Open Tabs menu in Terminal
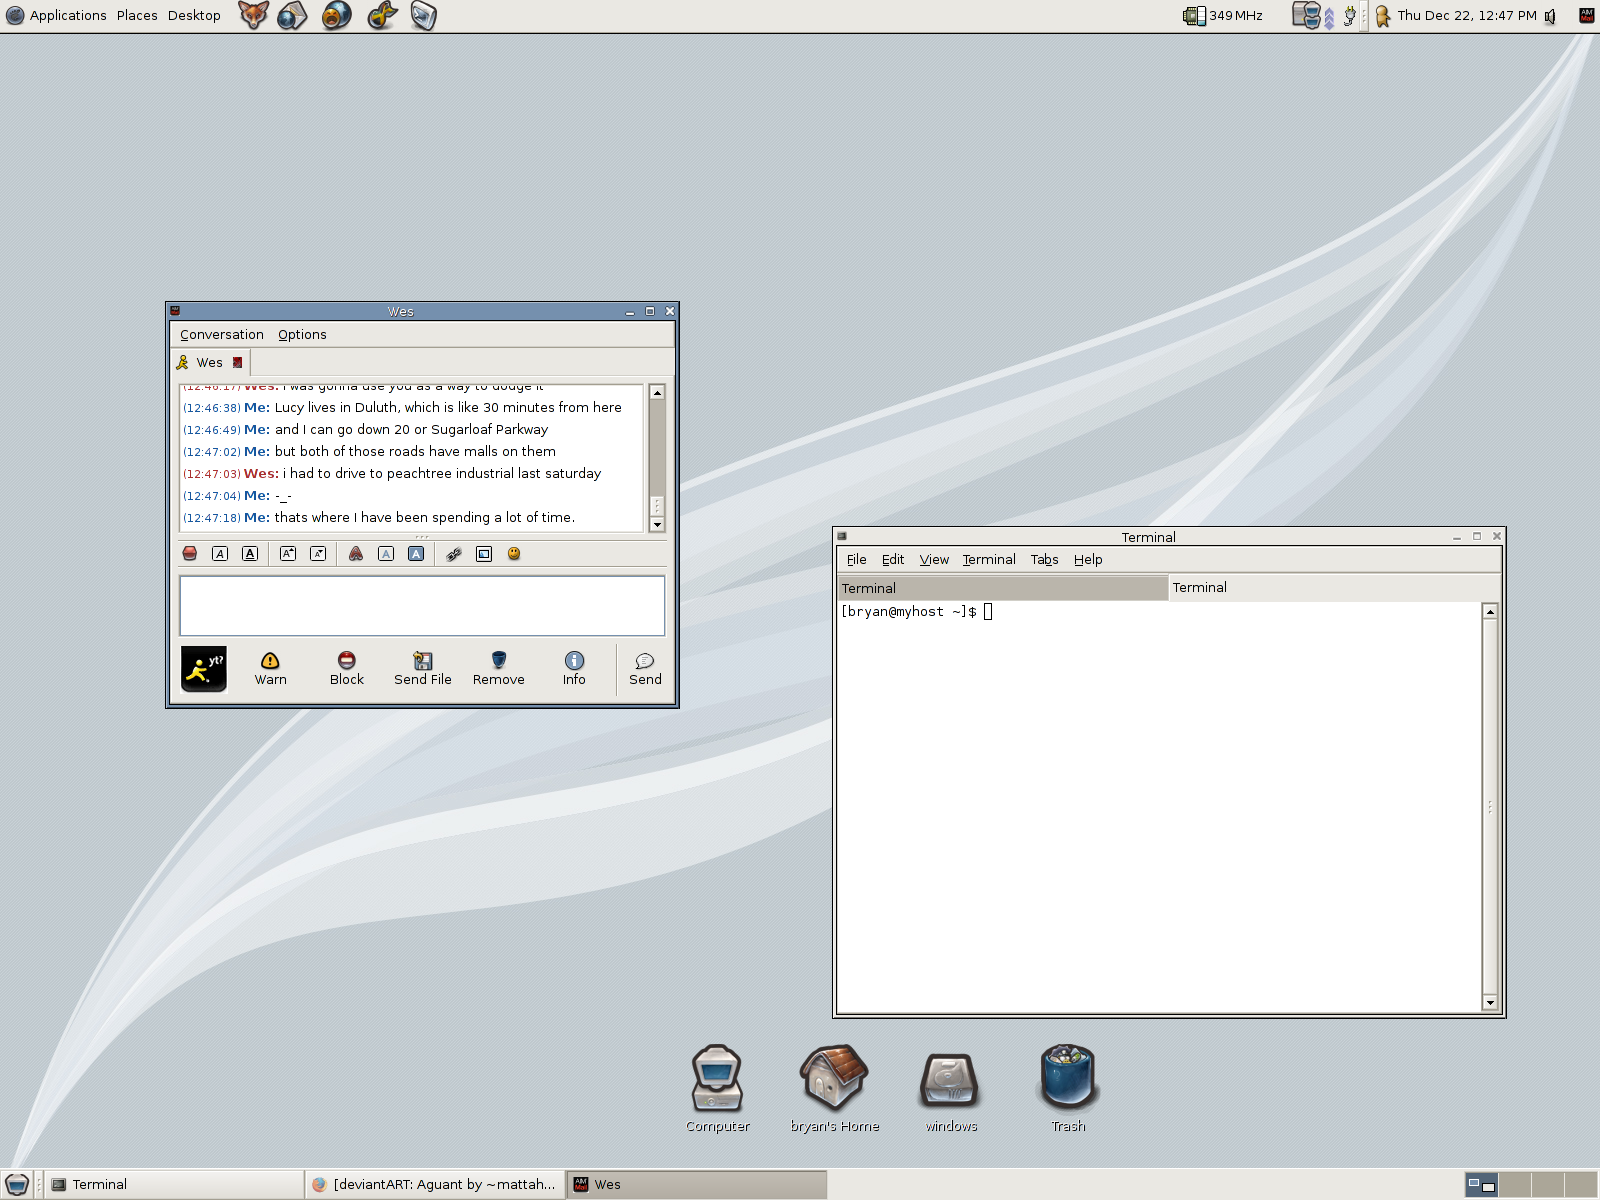Viewport: 1600px width, 1200px height. coord(1044,560)
